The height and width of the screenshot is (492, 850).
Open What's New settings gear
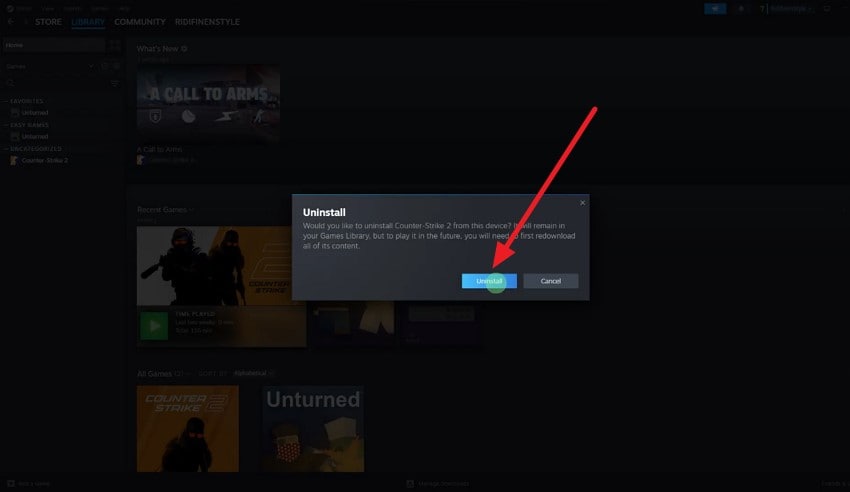click(x=184, y=49)
